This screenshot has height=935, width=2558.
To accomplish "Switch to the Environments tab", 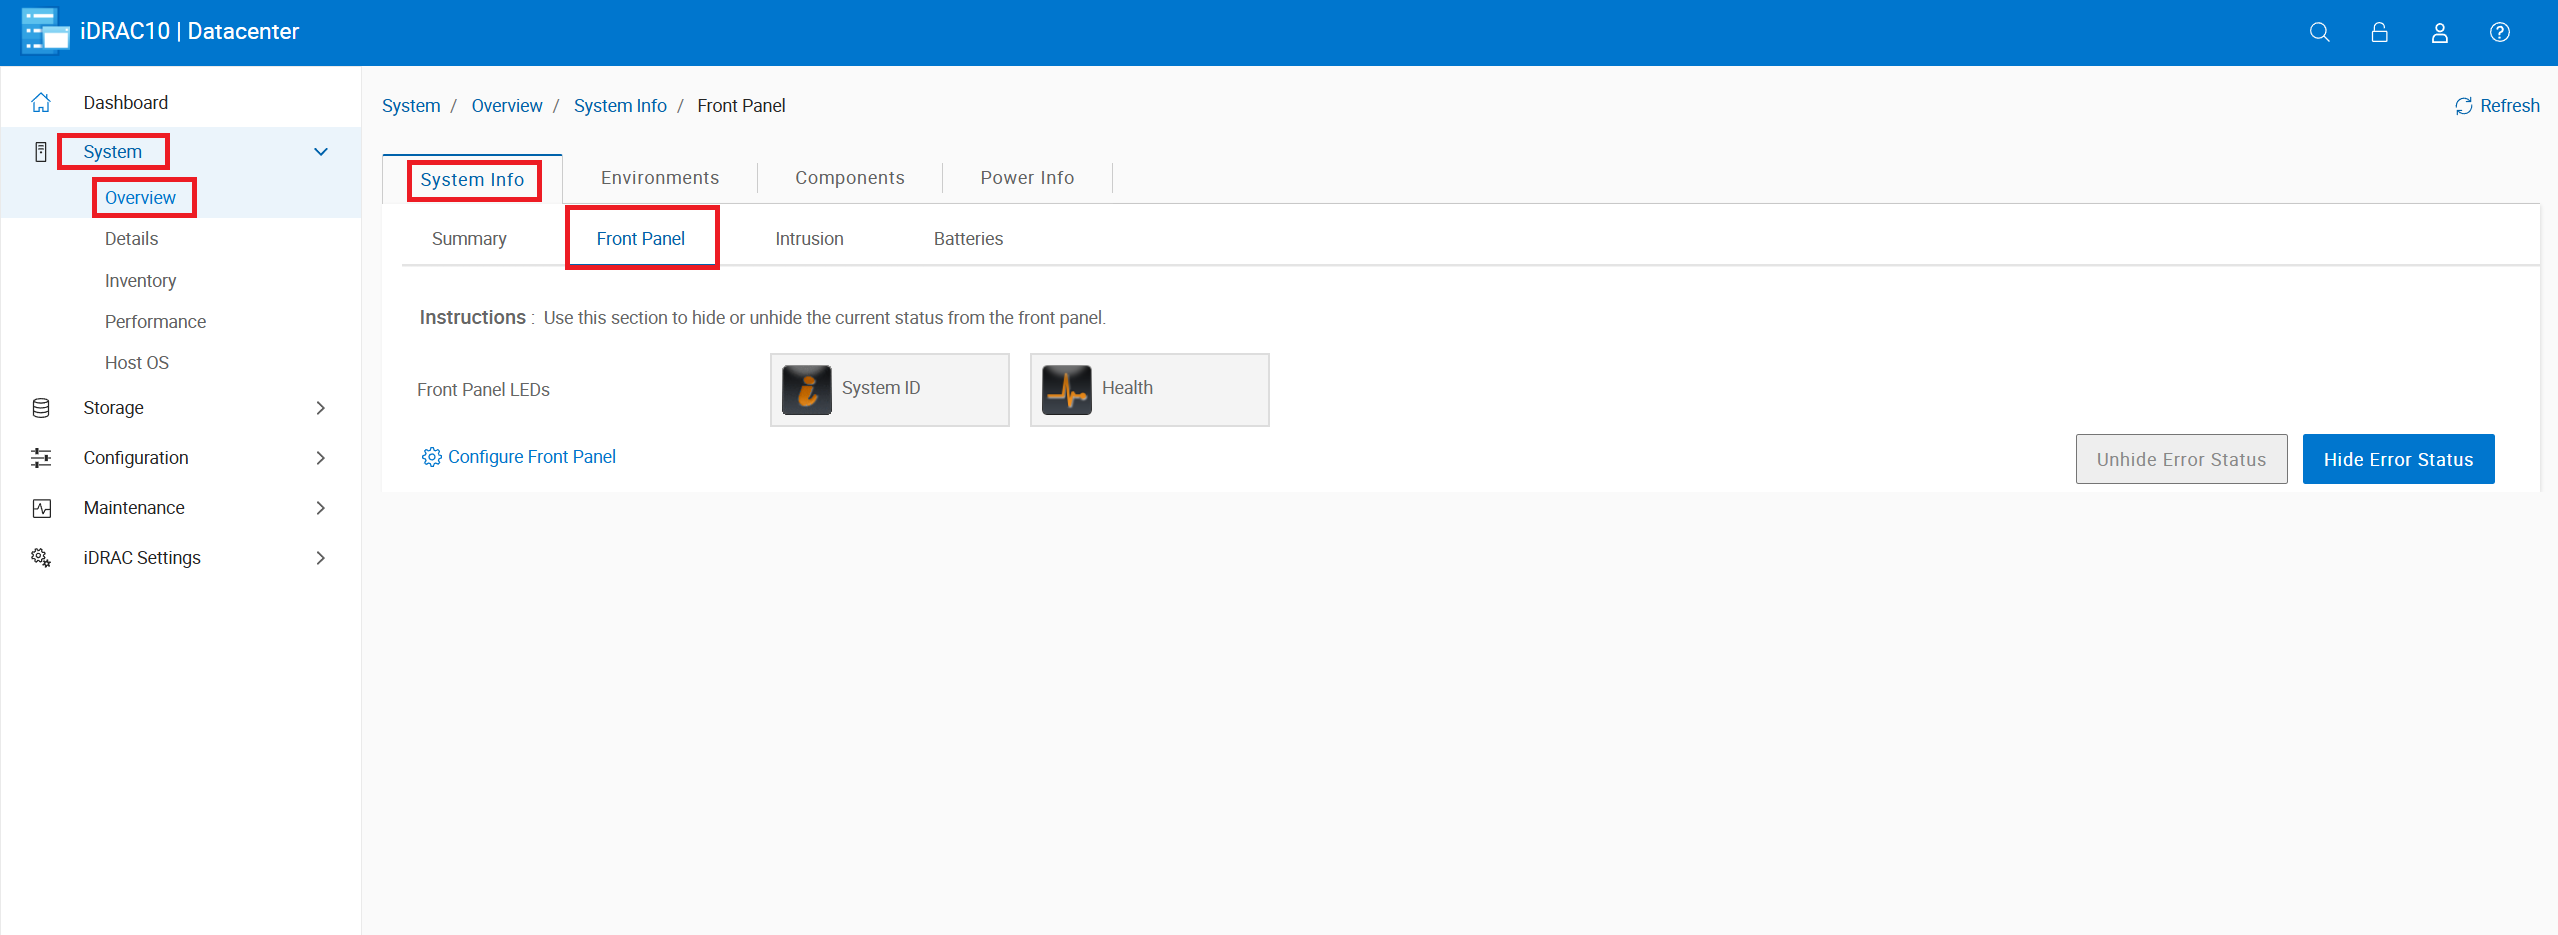I will (x=660, y=178).
